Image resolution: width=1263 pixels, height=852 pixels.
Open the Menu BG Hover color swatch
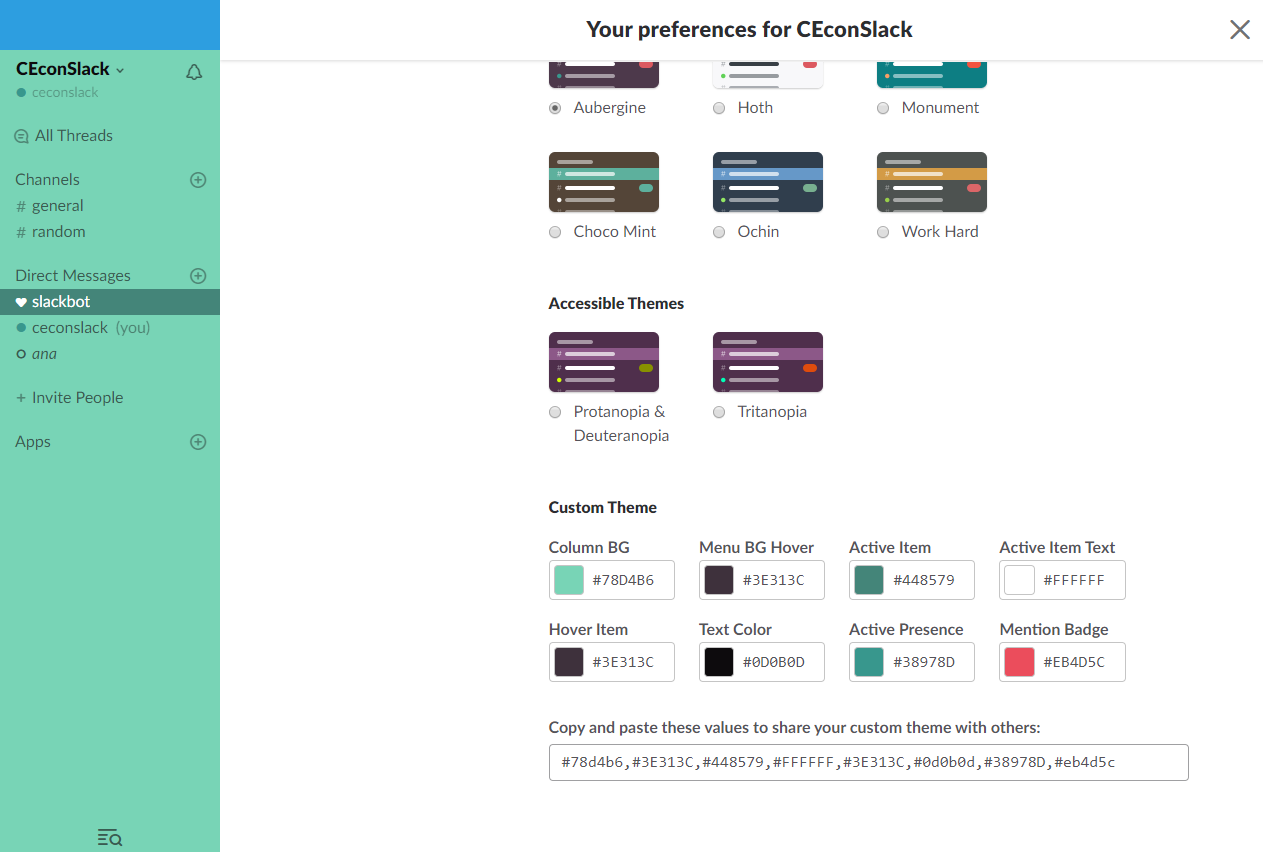coord(719,580)
